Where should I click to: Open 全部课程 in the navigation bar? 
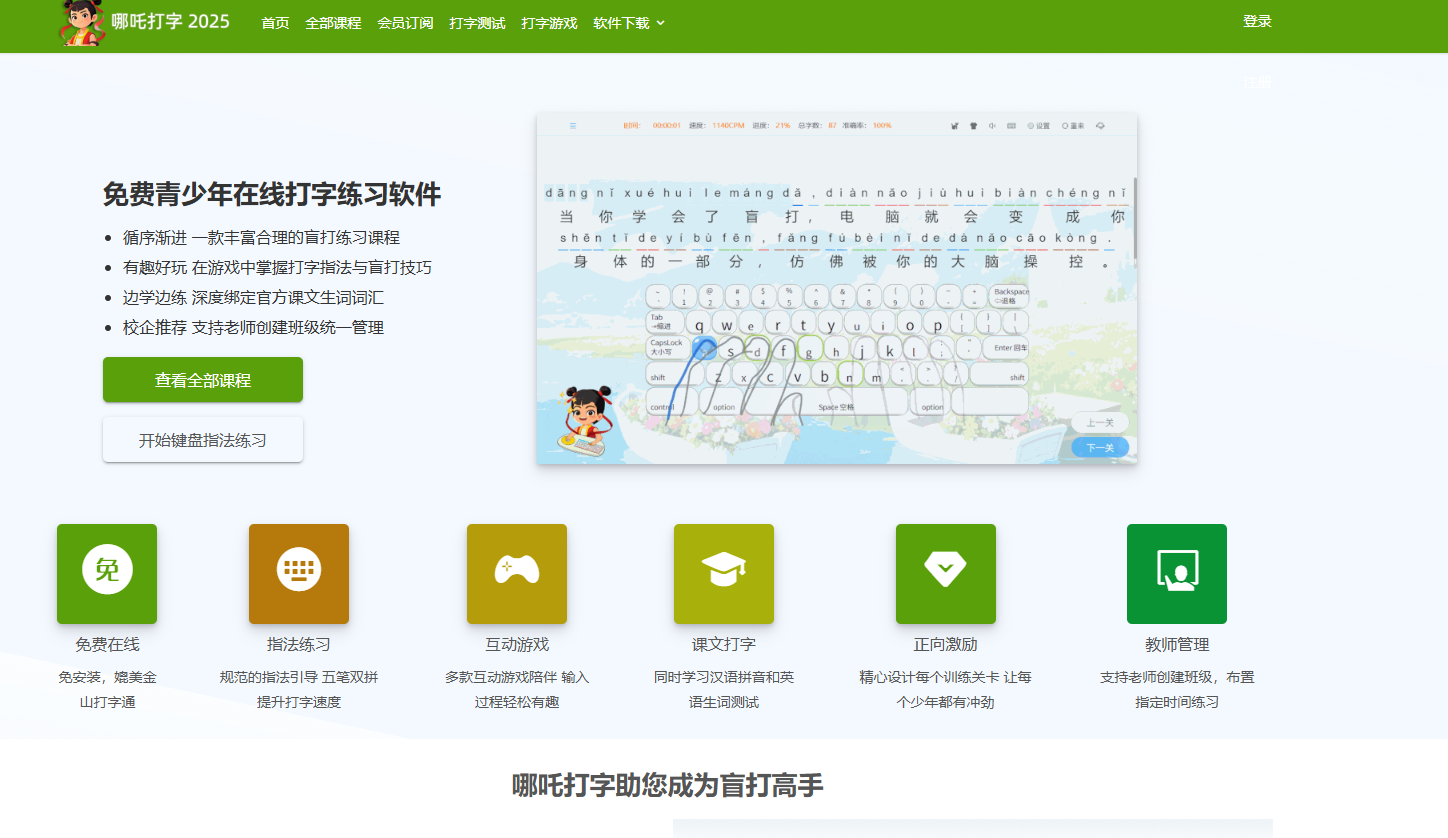333,23
